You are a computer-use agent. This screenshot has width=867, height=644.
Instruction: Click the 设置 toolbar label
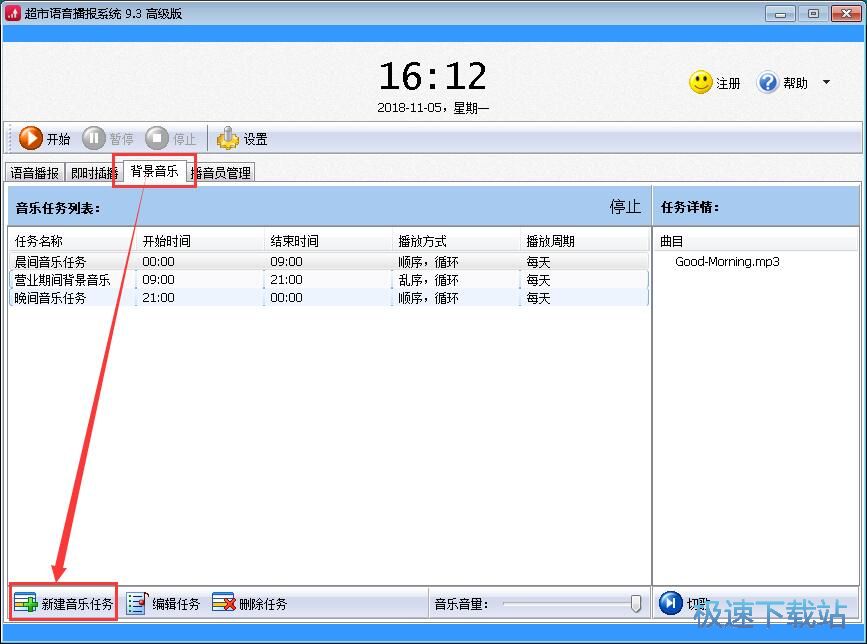pyautogui.click(x=255, y=139)
